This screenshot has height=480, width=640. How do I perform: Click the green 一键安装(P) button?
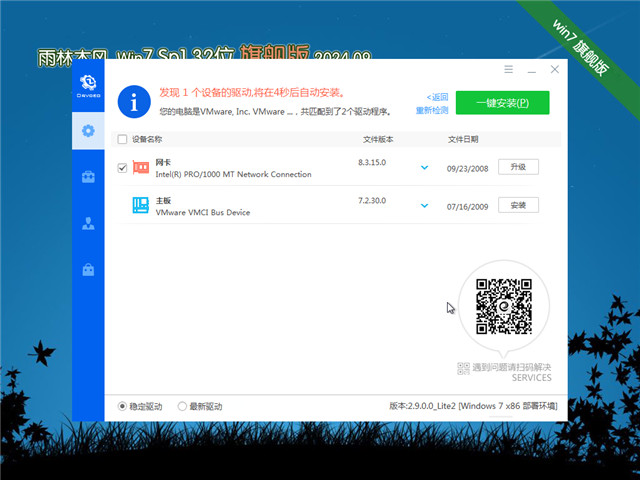(x=502, y=102)
